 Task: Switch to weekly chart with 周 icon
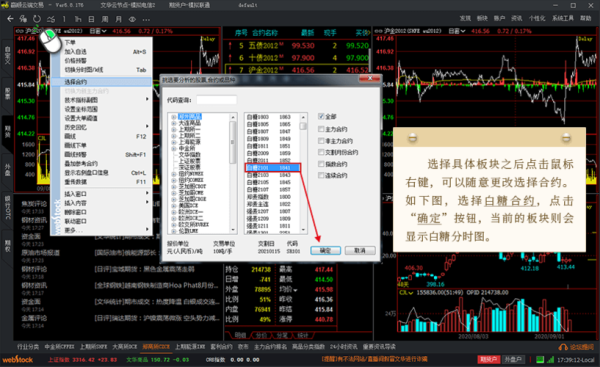coord(105,19)
